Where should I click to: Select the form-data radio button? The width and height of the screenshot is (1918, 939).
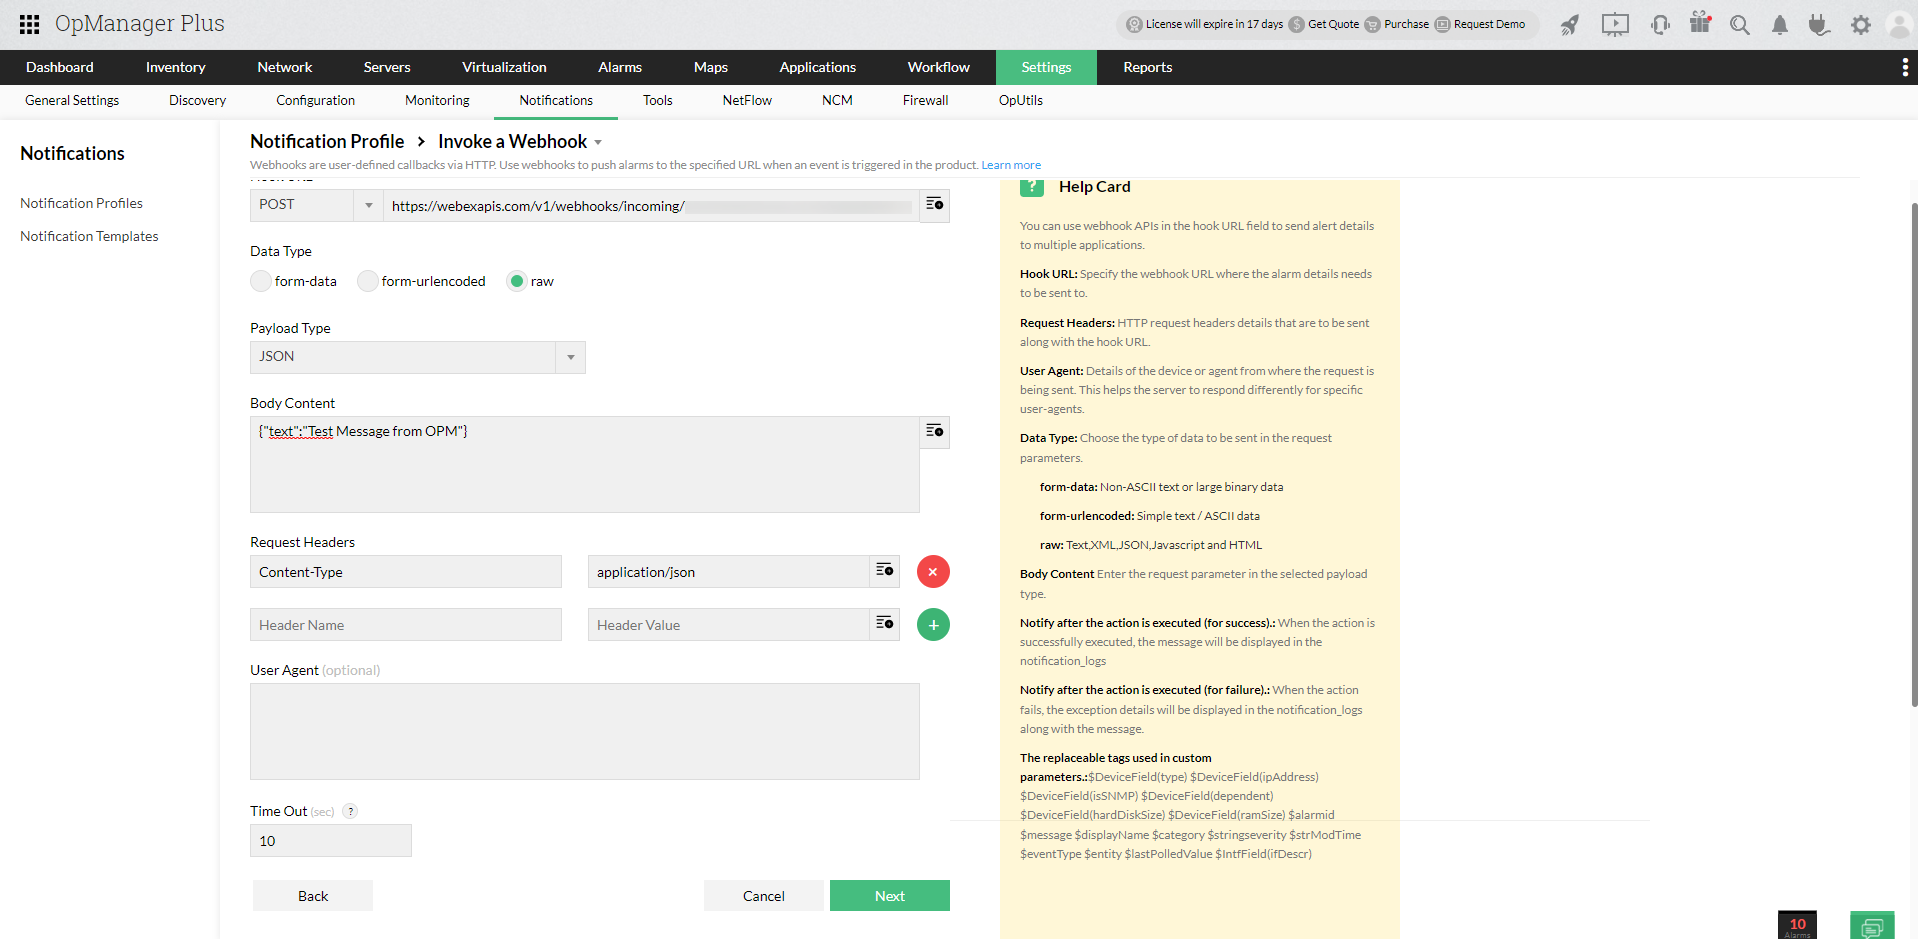click(x=261, y=281)
